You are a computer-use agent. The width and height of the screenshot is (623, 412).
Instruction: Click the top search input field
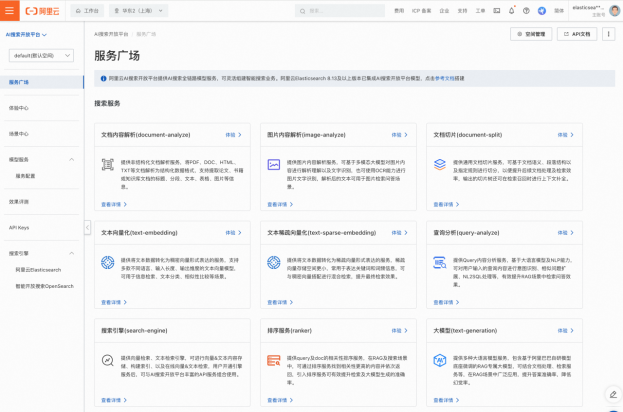(340, 11)
